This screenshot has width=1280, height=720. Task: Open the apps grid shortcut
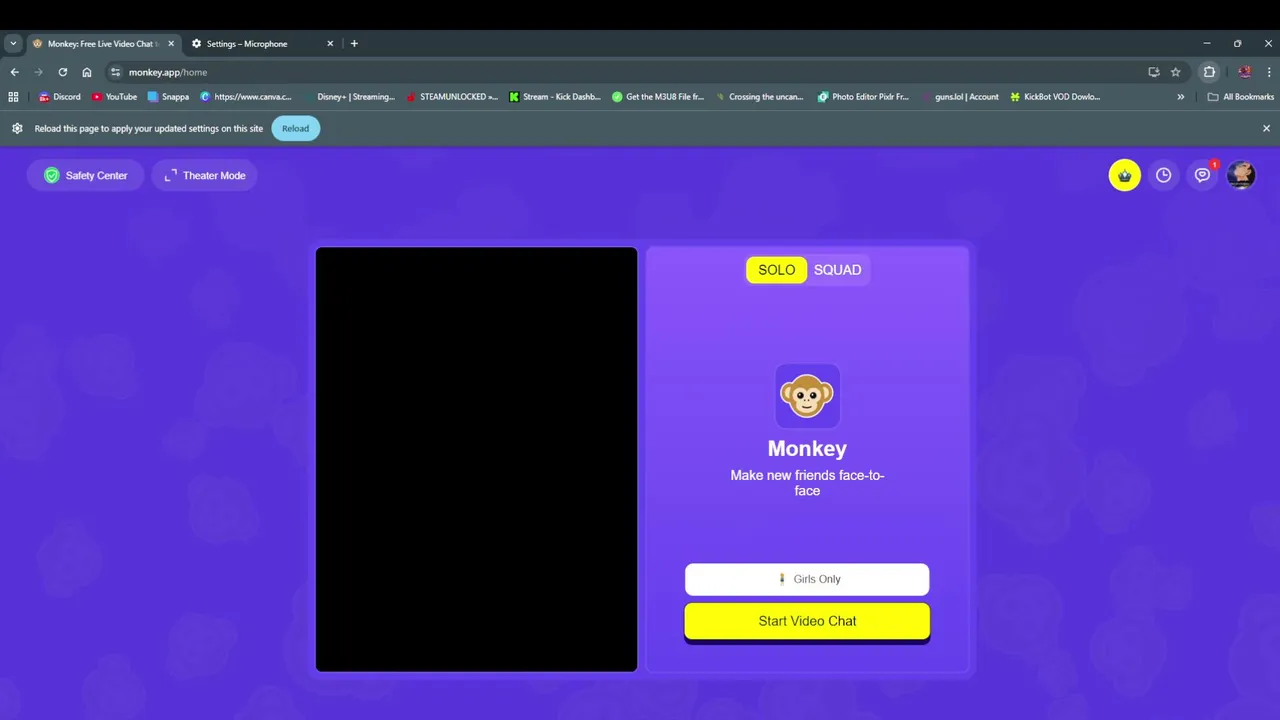tap(13, 97)
